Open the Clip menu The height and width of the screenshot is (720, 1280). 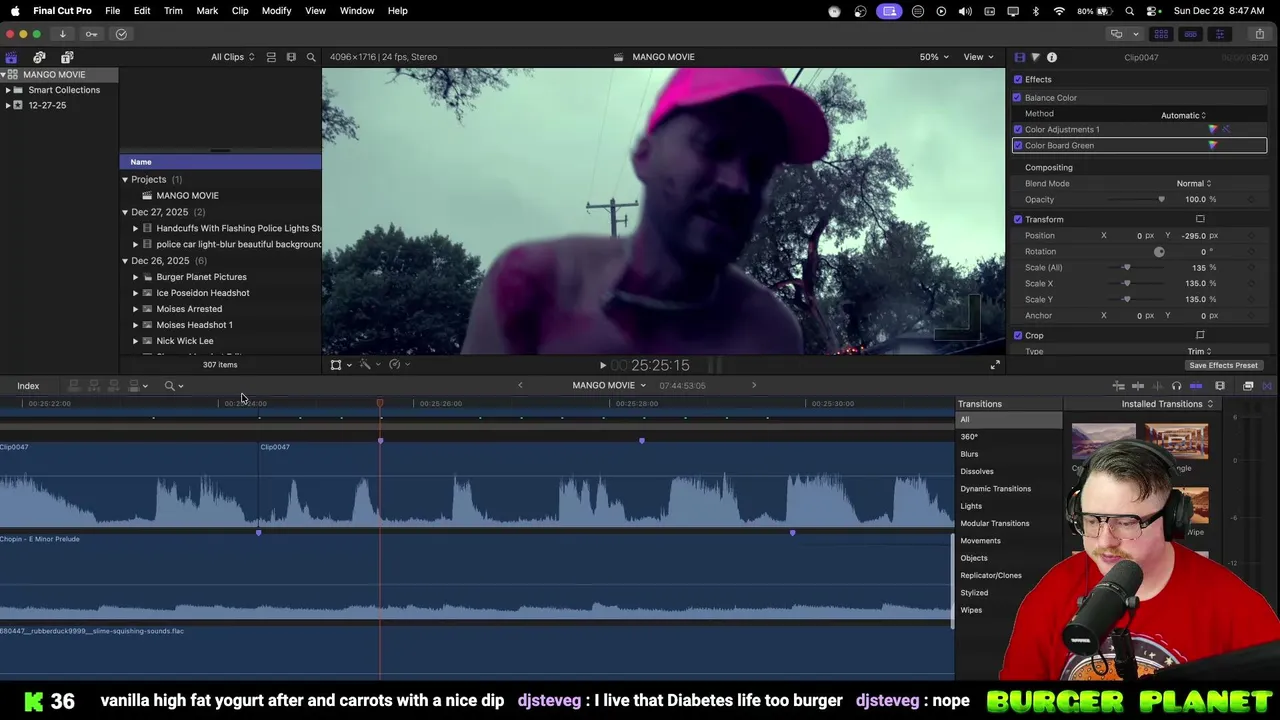[240, 10]
